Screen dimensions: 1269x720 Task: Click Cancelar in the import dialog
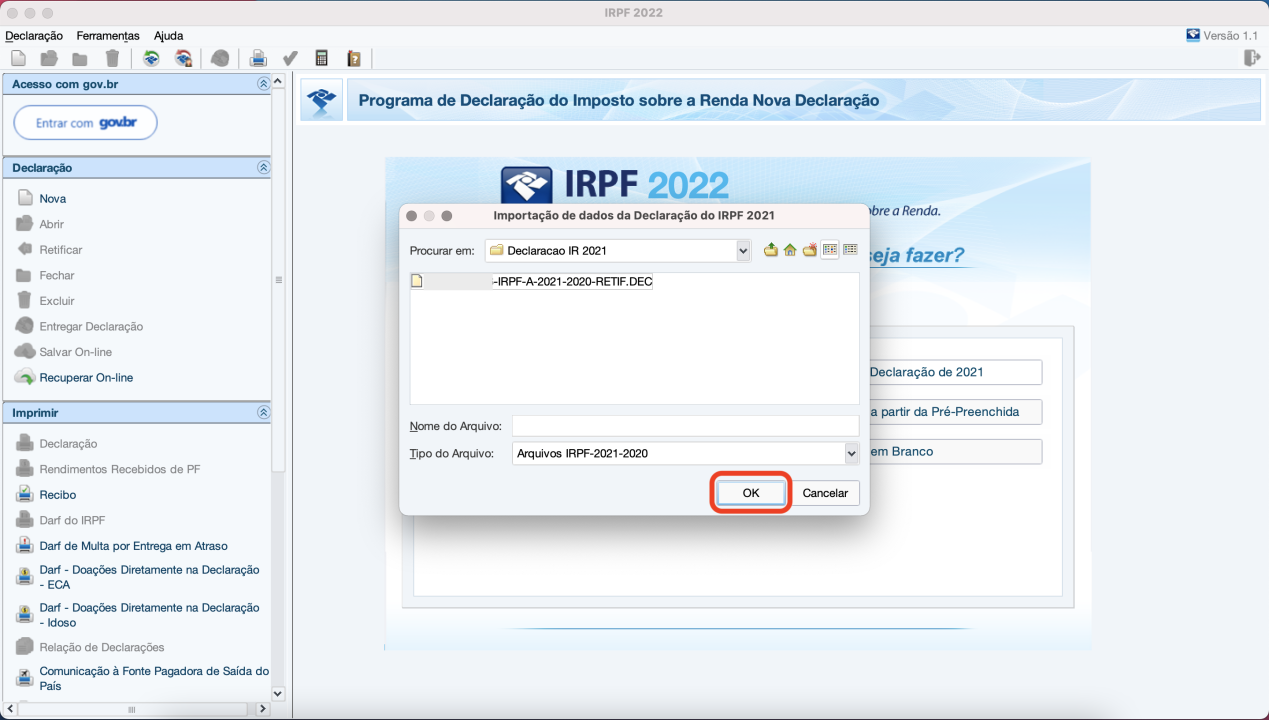coord(825,493)
